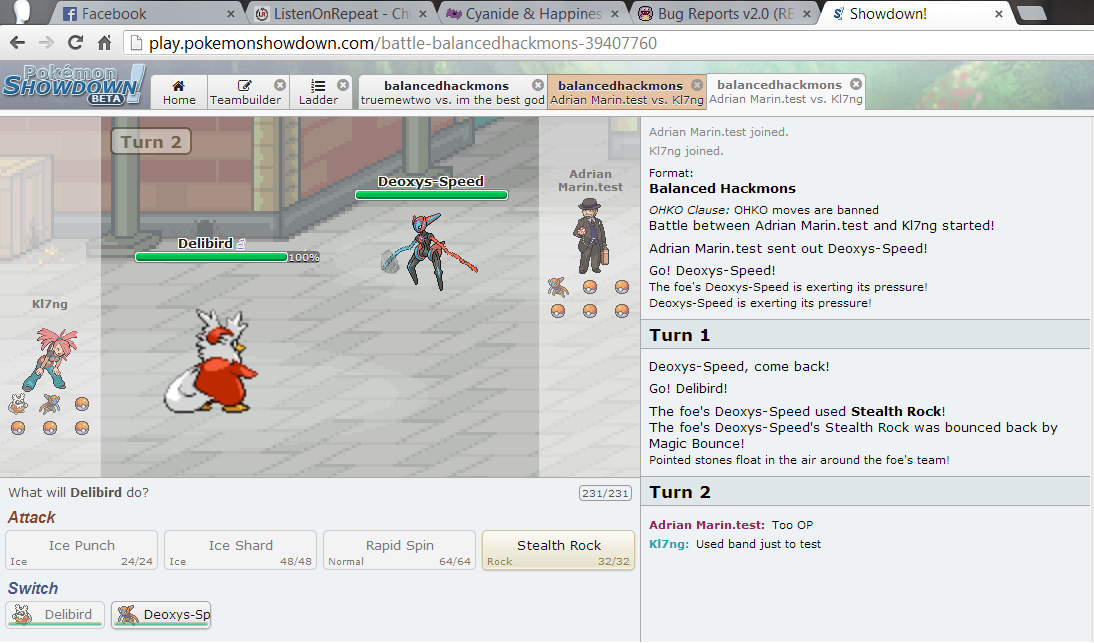This screenshot has height=643, width=1094.
Task: Click foe's Deoxys team icon
Action: pos(557,287)
